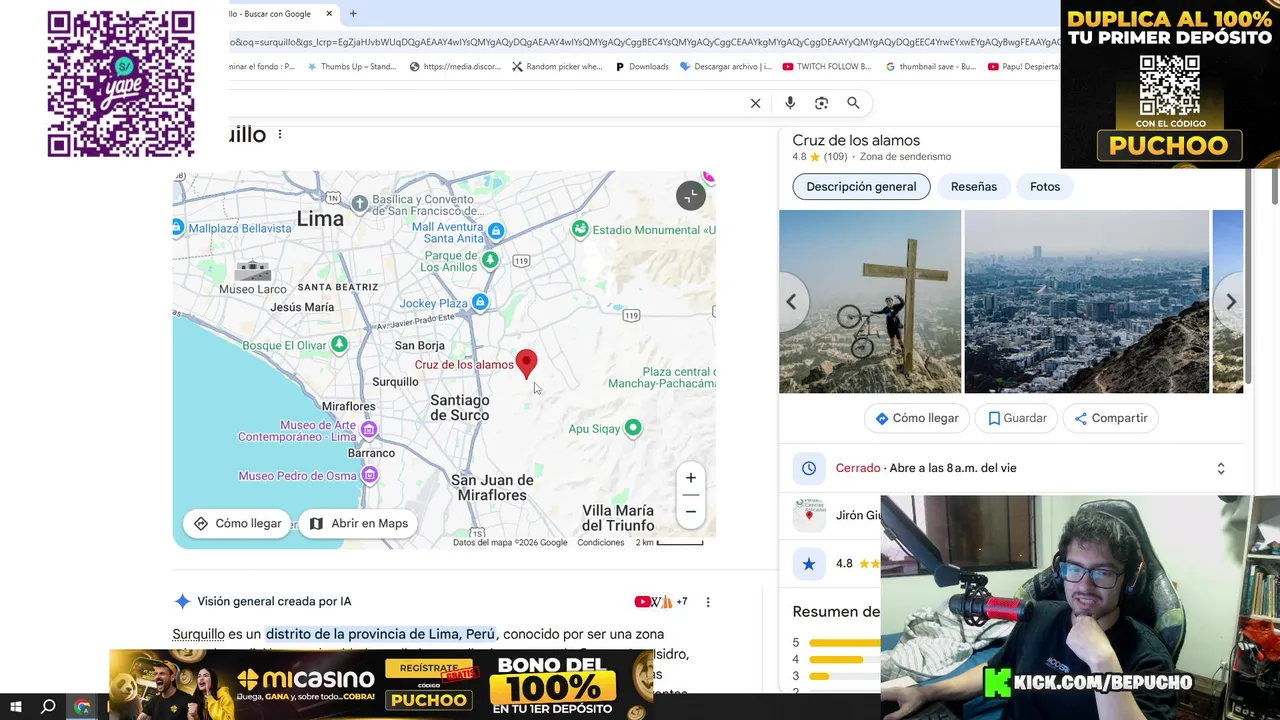Screen dimensions: 1280x720
Task: Click the San Juan de Miraflores label
Action: pos(492,487)
